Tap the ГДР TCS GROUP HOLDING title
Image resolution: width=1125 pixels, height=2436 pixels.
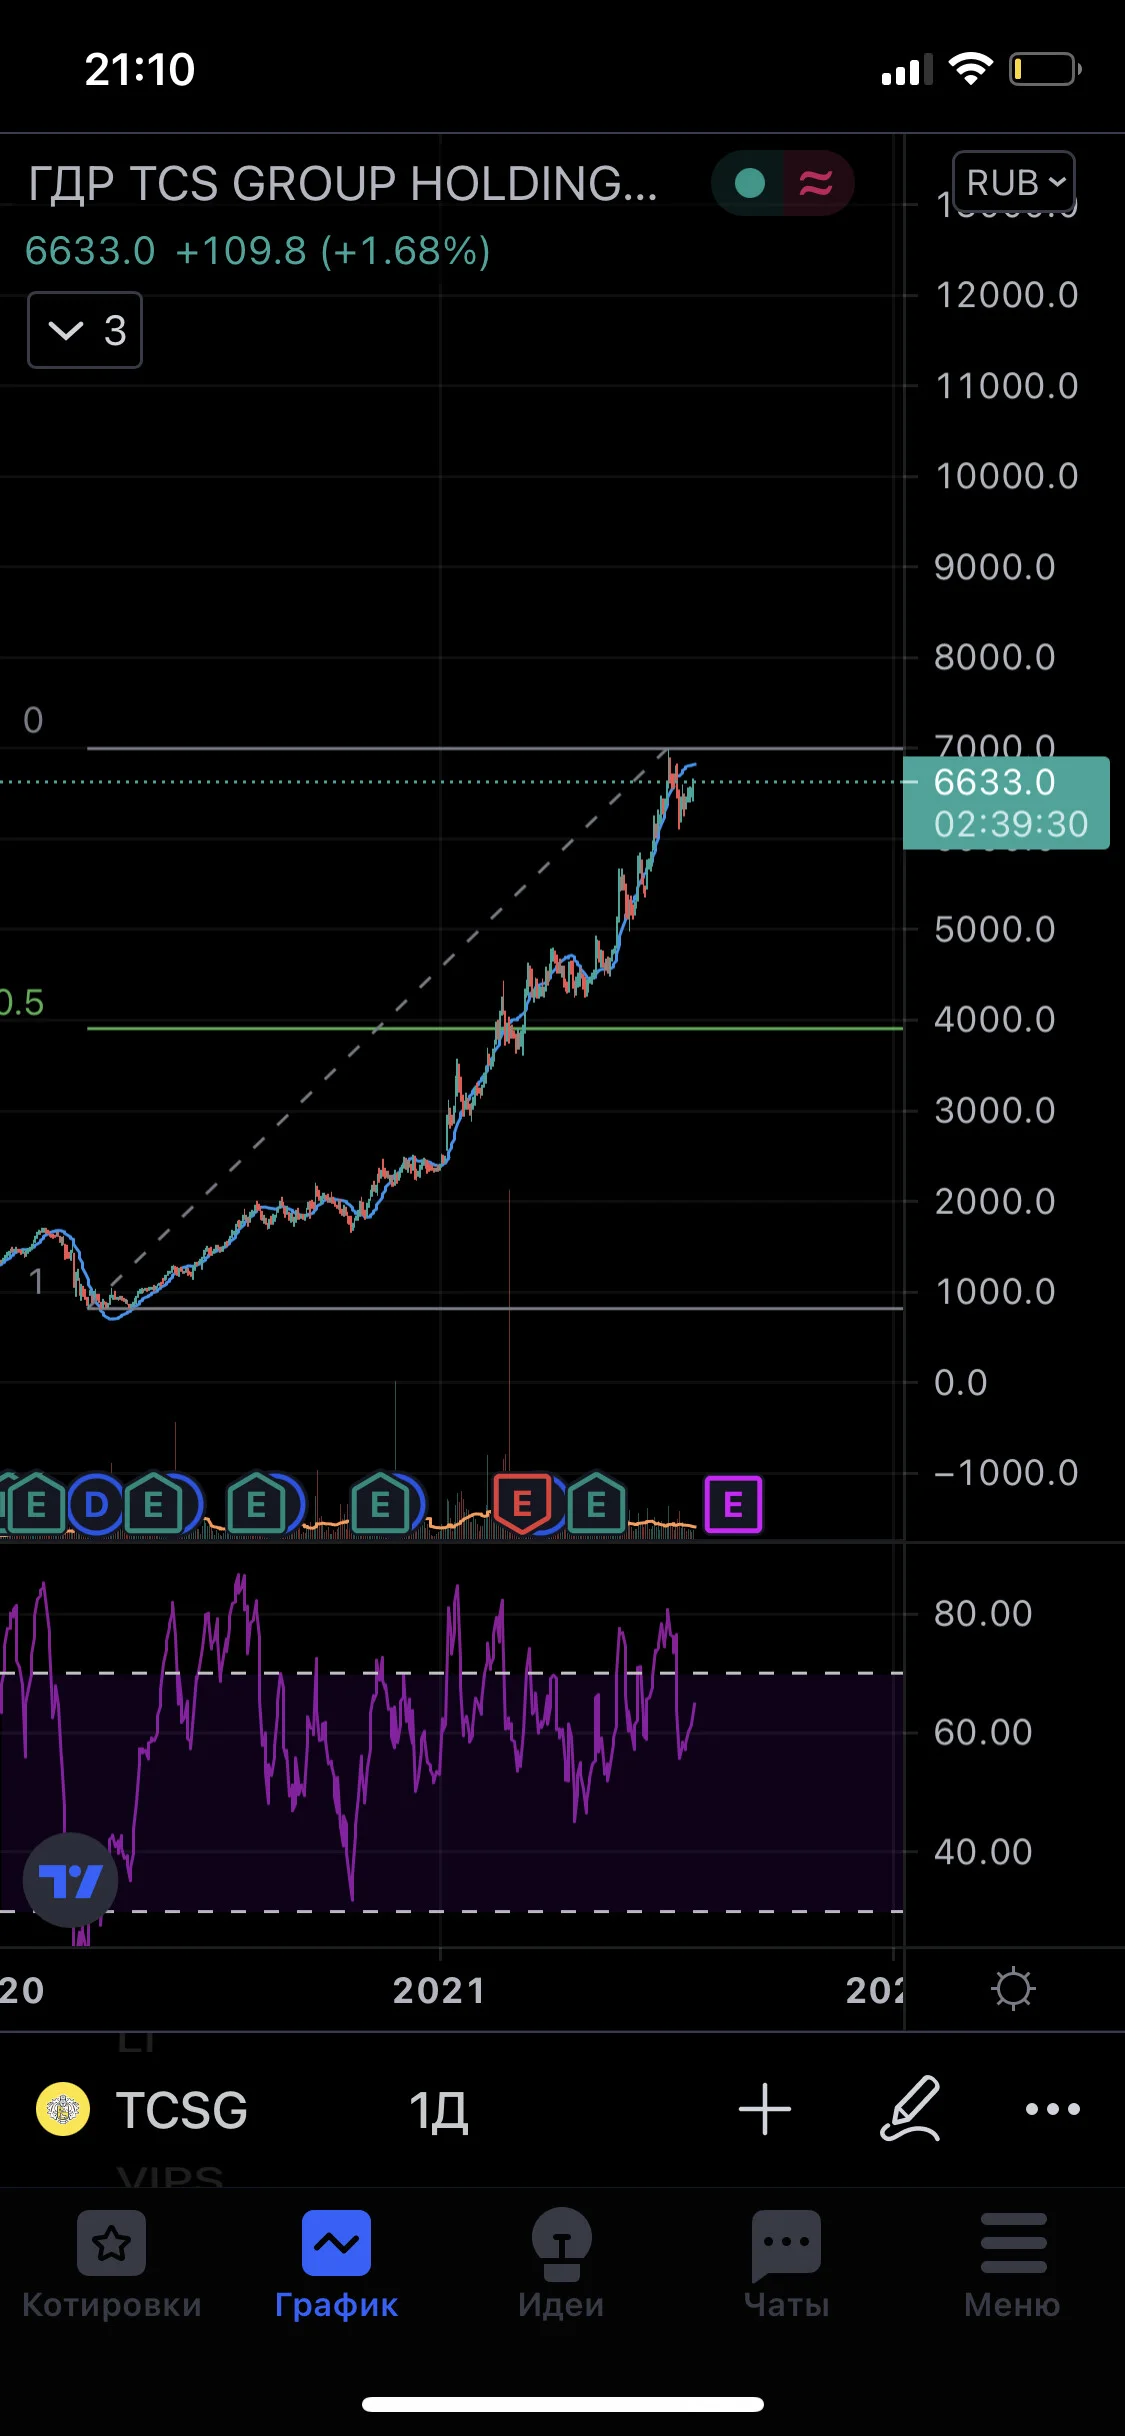(x=343, y=184)
